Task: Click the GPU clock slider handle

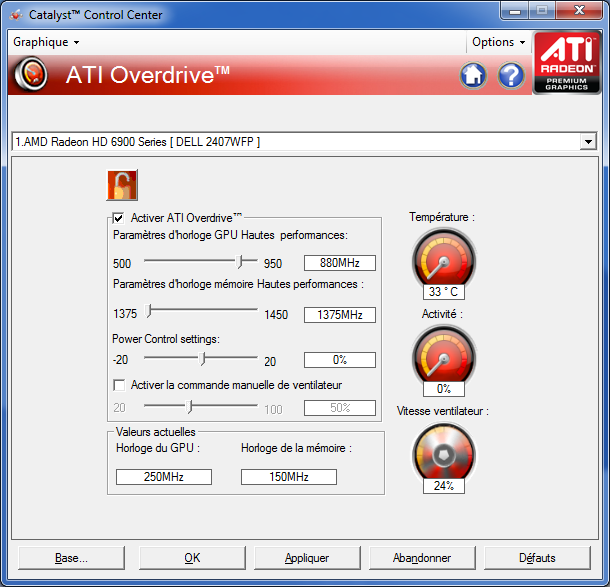Action: pos(241,262)
